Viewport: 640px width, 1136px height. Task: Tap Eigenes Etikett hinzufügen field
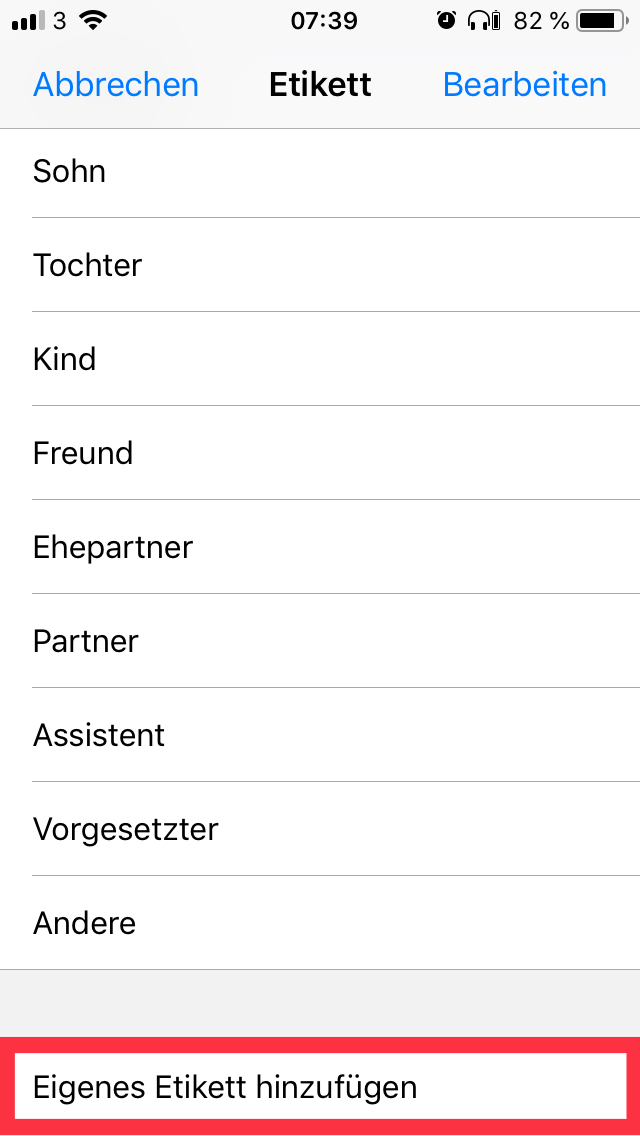pos(320,1087)
